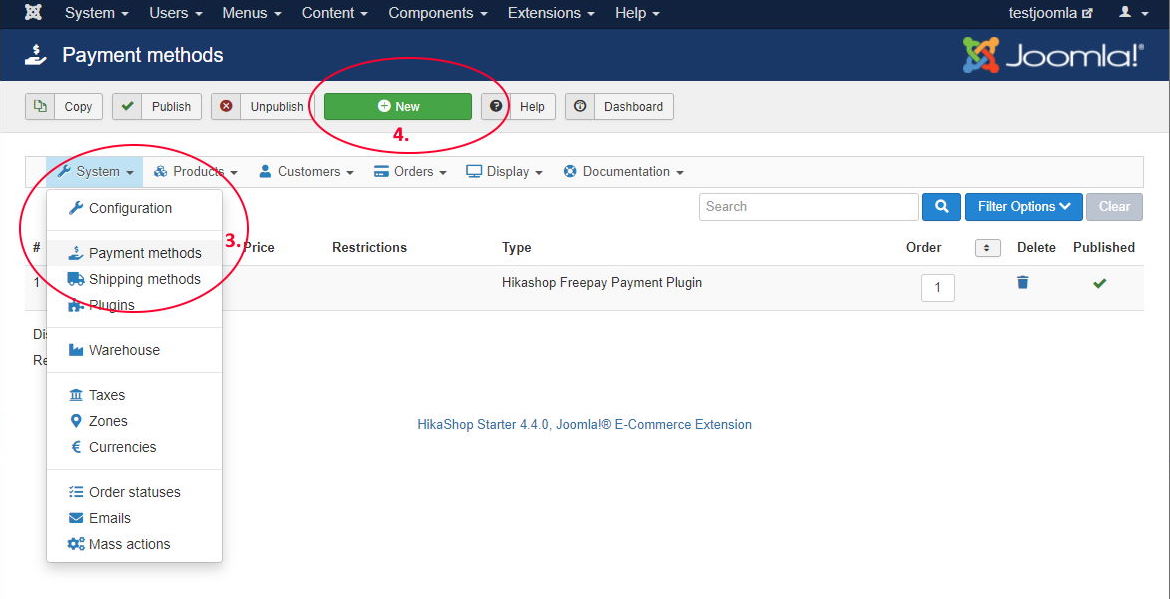This screenshot has width=1170, height=599.
Task: Expand the Customers dropdown menu
Action: (306, 172)
